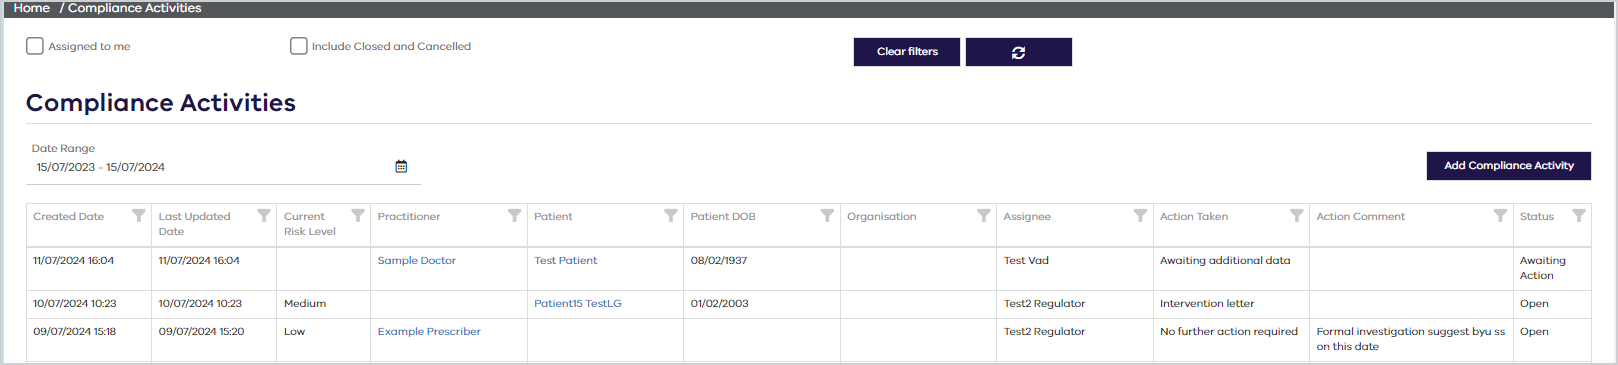Tick Include Closed and Cancelled checkbox
The image size is (1618, 365).
pos(299,46)
